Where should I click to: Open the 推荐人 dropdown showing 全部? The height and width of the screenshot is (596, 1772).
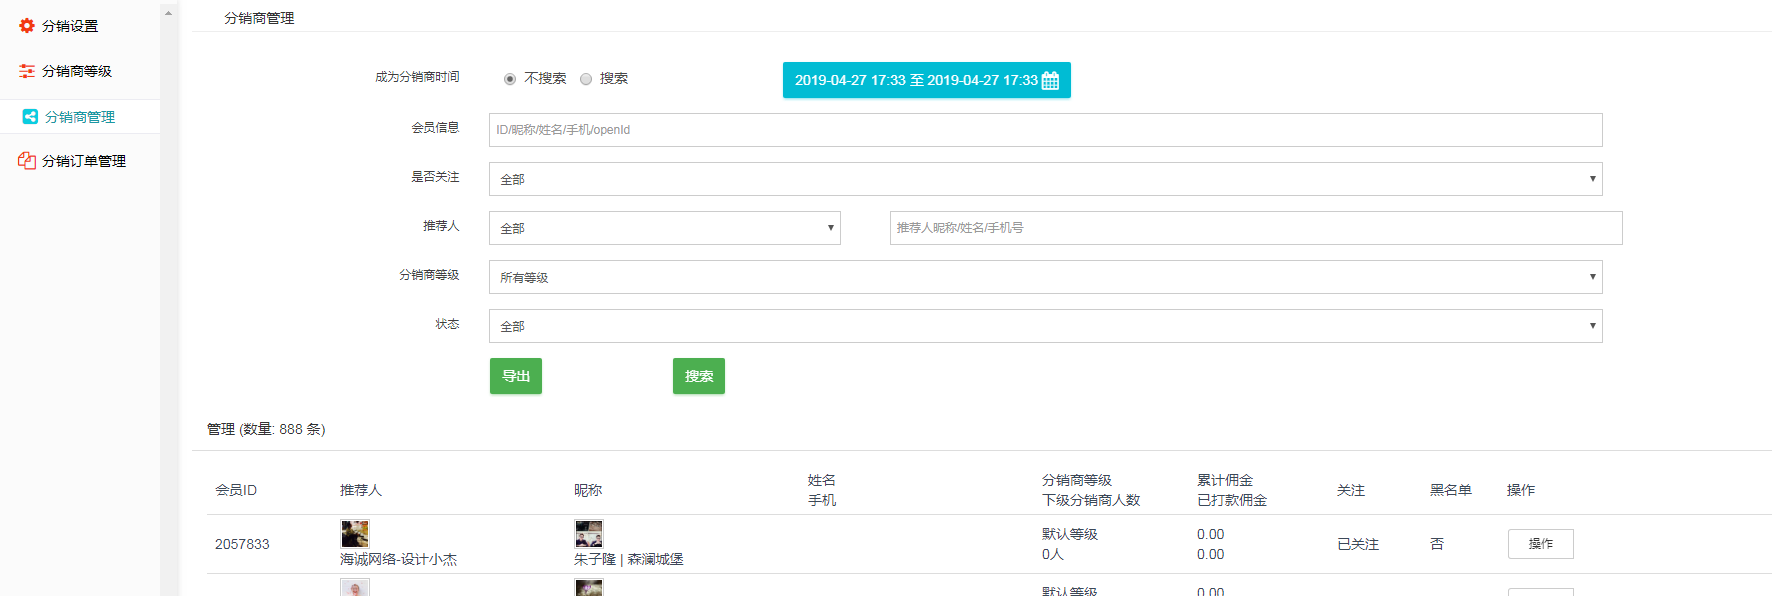click(664, 228)
